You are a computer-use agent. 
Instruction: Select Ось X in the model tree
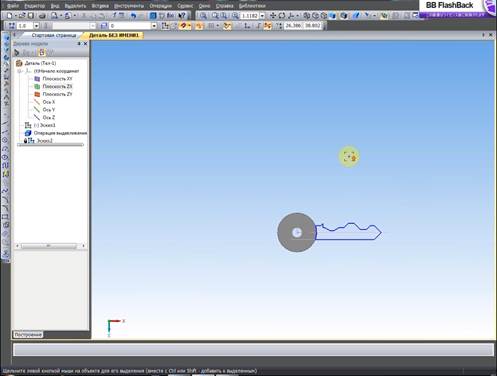49,102
